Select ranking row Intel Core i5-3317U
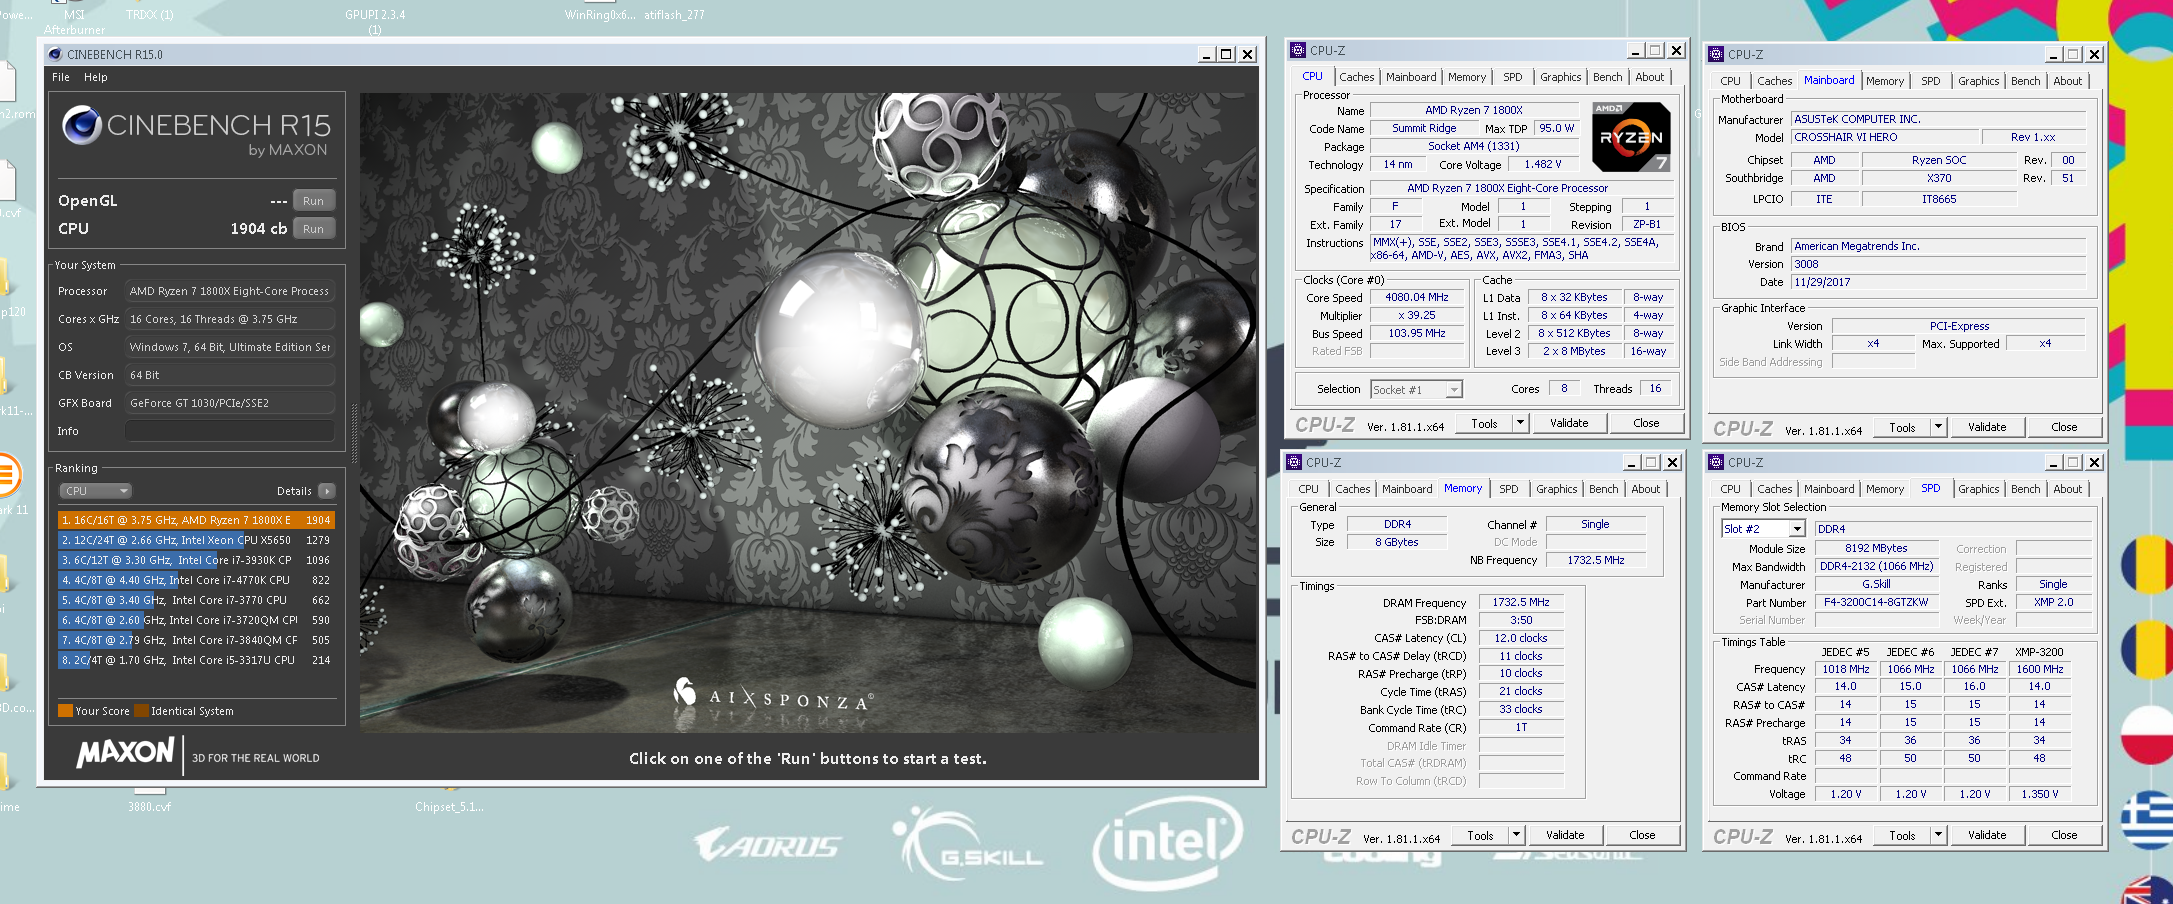This screenshot has height=904, width=2173. (x=196, y=660)
